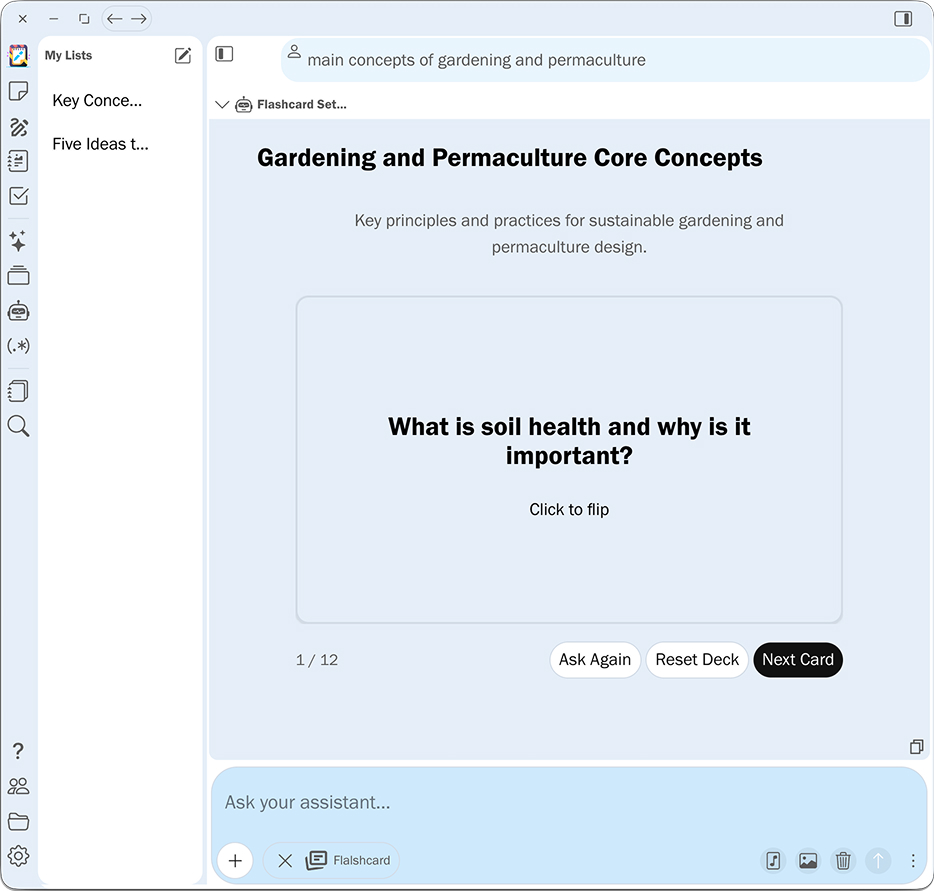Attach audio with the music note icon
Viewport: 934px width, 891px height.
click(773, 860)
